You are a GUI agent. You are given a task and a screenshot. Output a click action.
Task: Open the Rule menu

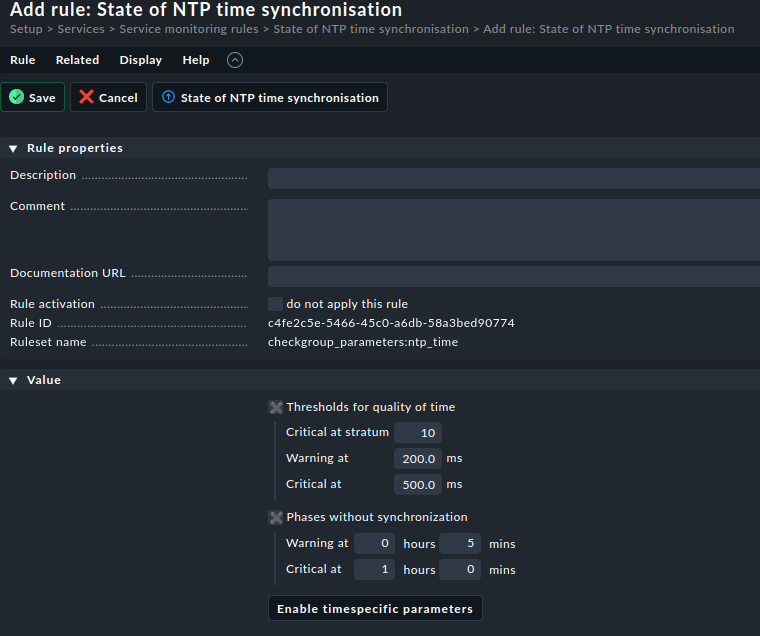[22, 60]
